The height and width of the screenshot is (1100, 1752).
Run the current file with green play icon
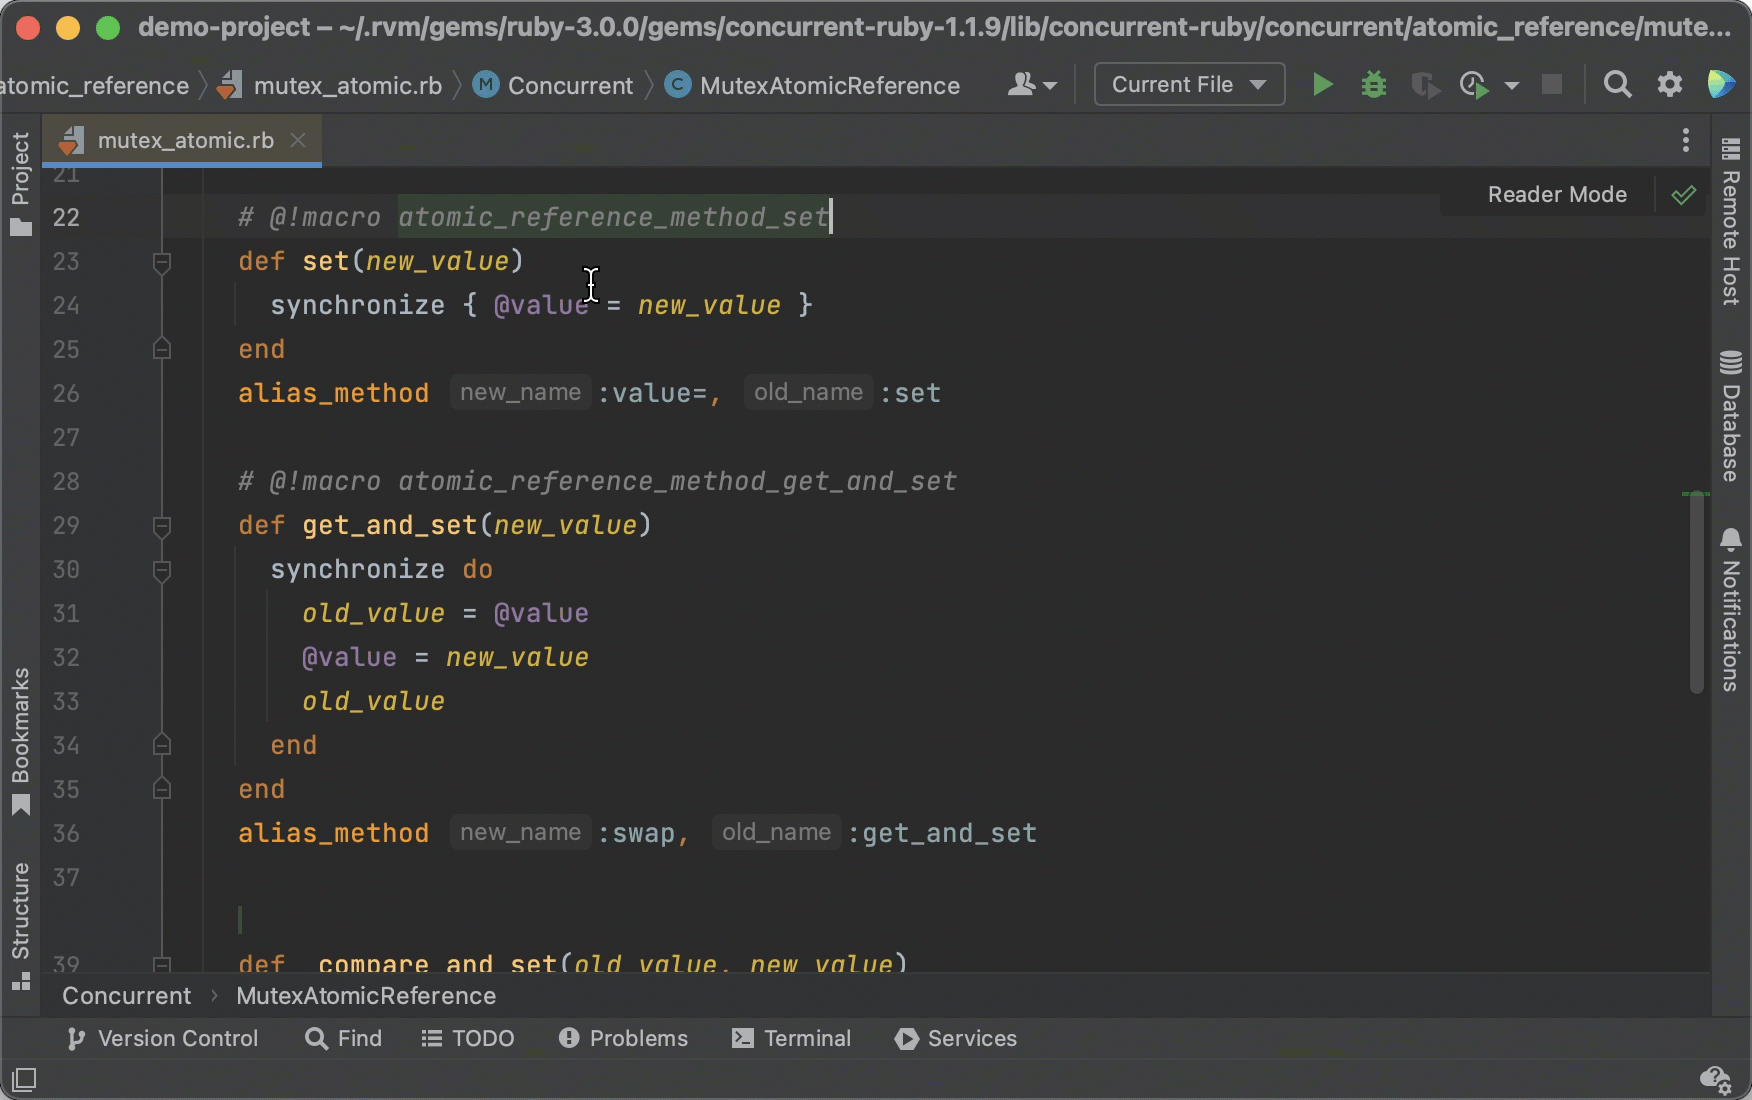(x=1322, y=85)
